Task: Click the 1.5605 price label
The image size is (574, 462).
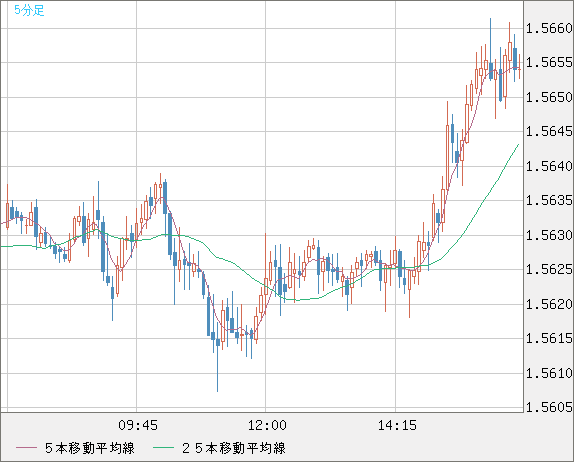Action: point(549,407)
